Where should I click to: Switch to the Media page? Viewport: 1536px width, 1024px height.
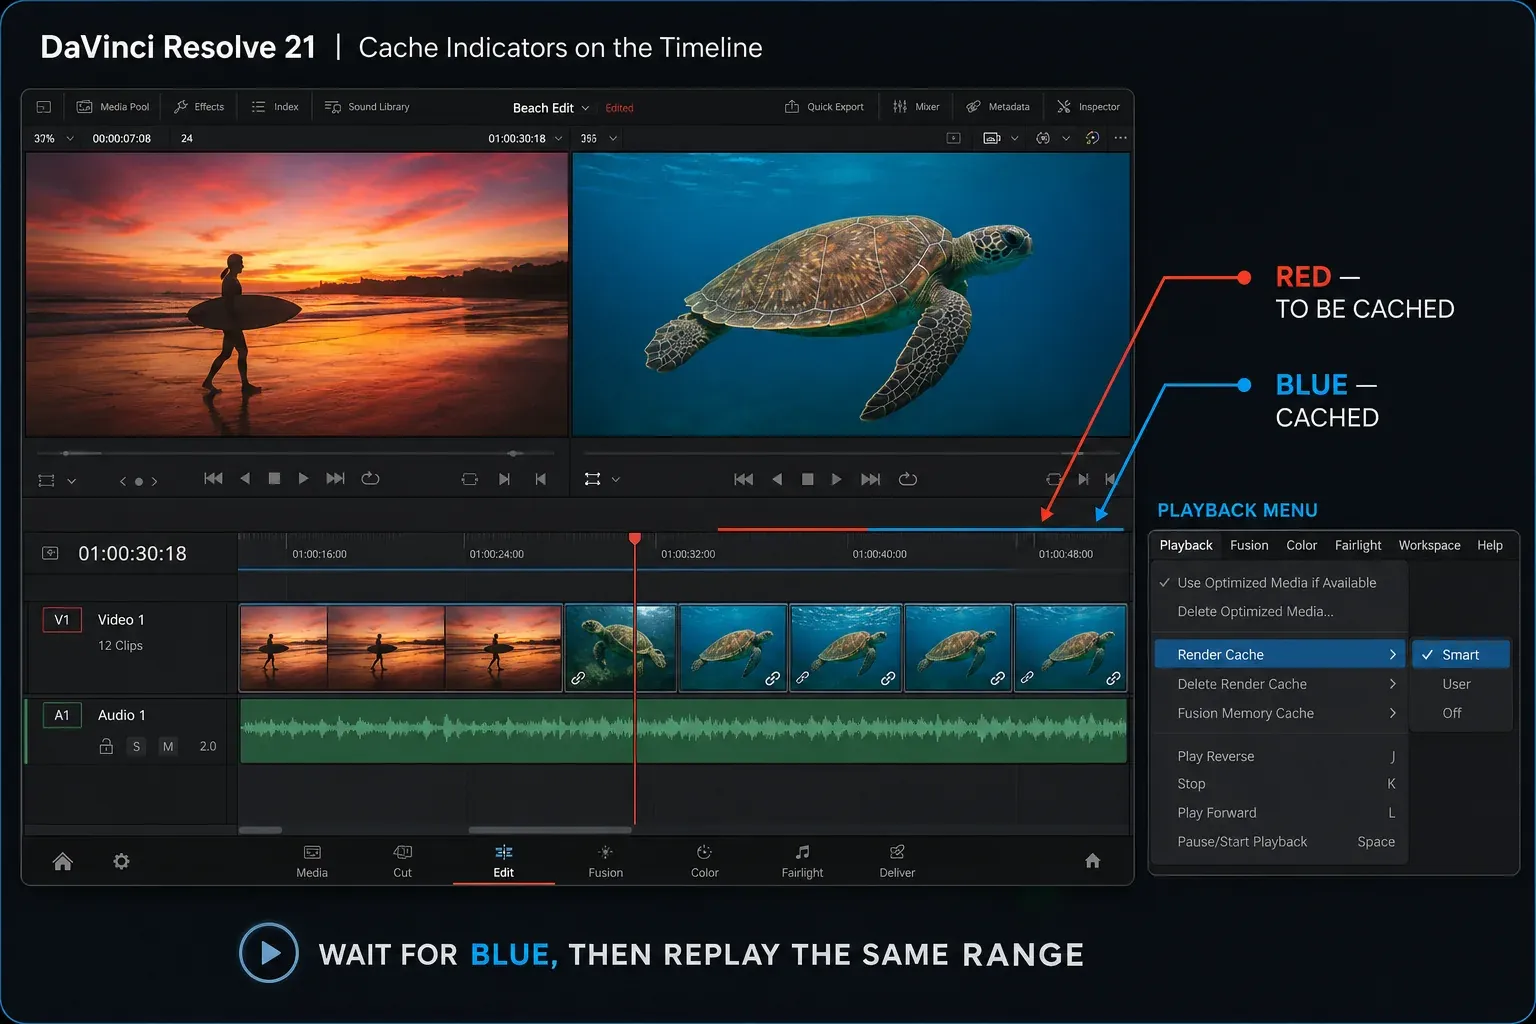[x=312, y=861]
